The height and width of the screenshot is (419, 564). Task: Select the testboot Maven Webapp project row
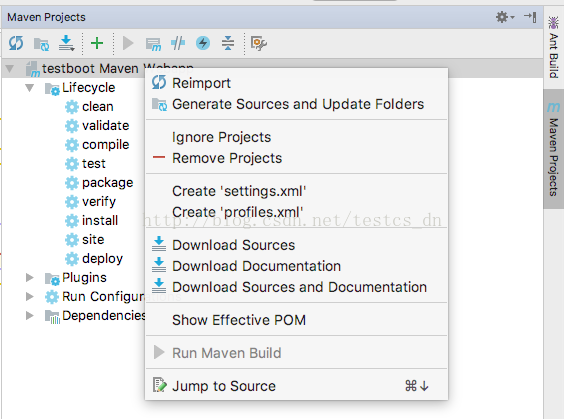(x=272, y=68)
